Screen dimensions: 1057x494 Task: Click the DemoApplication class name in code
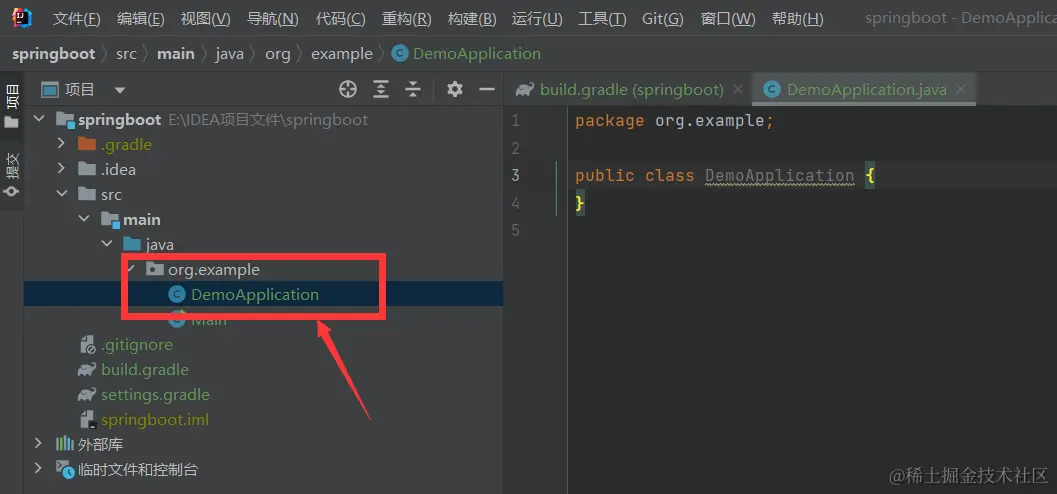point(779,176)
